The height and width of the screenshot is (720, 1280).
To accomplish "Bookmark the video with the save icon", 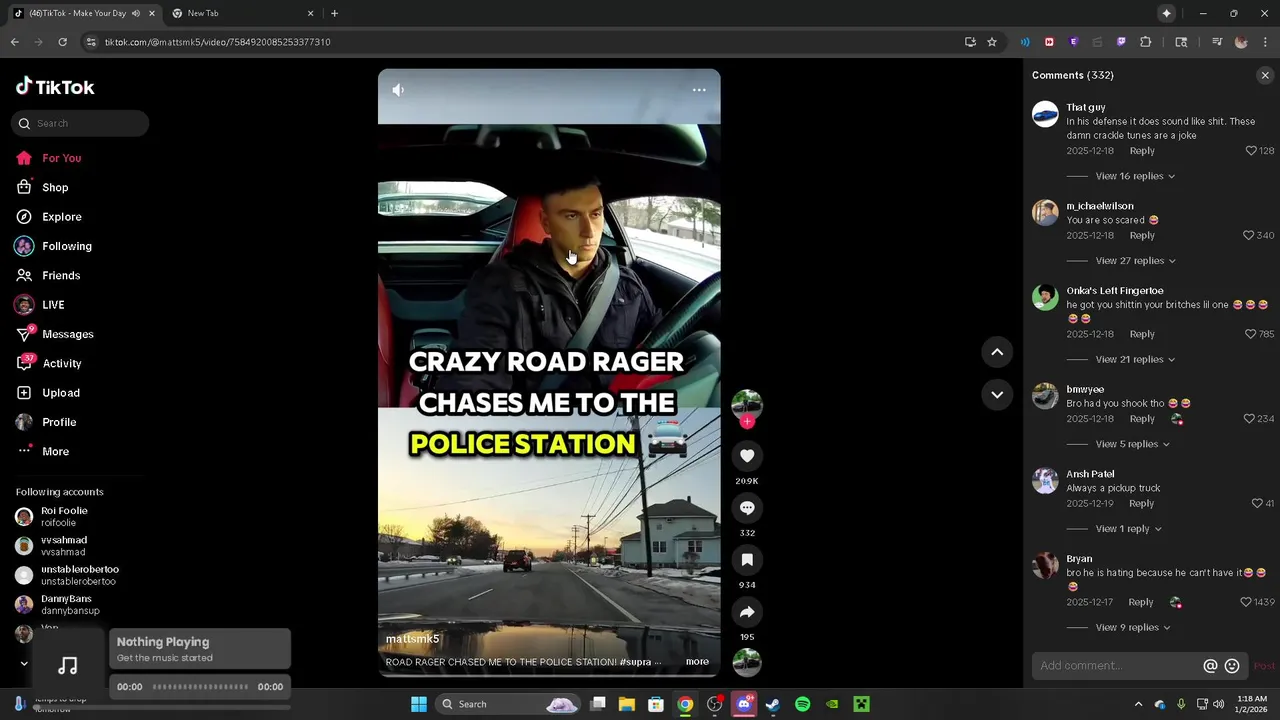I will (747, 560).
